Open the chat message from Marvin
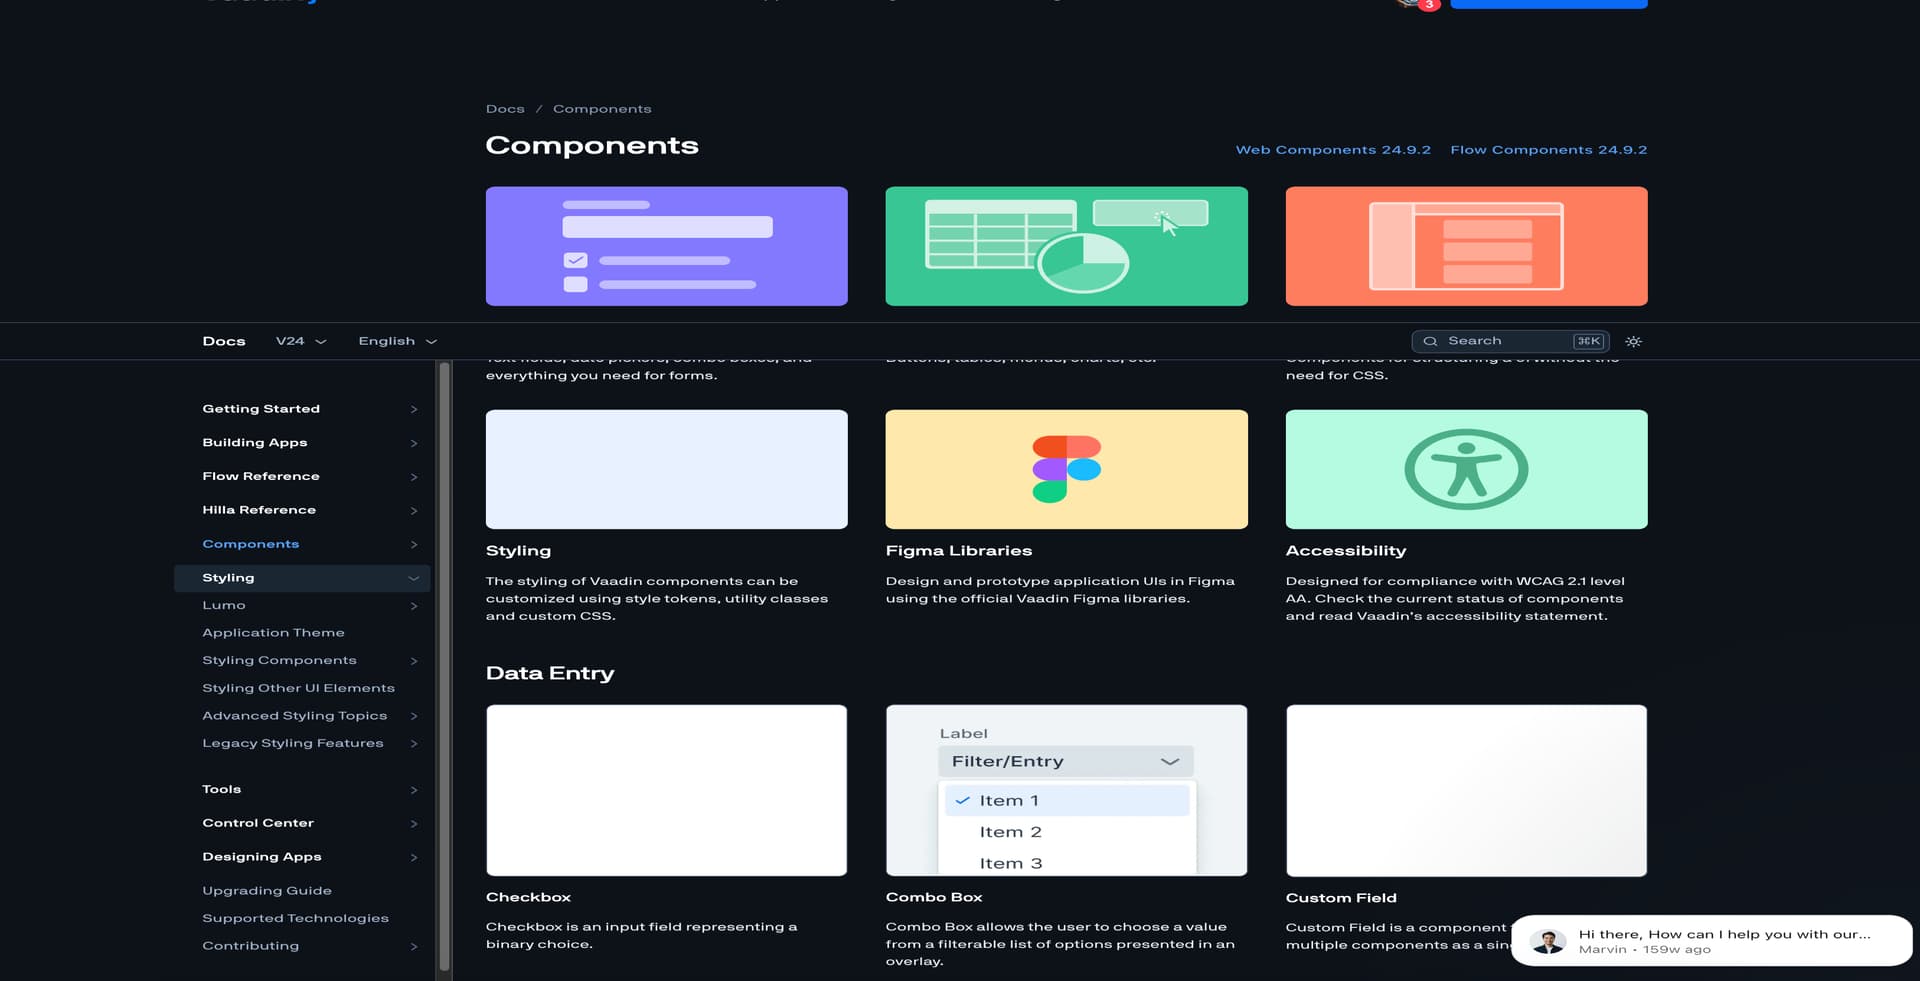Screen dimensions: 1920x981 pos(1711,941)
